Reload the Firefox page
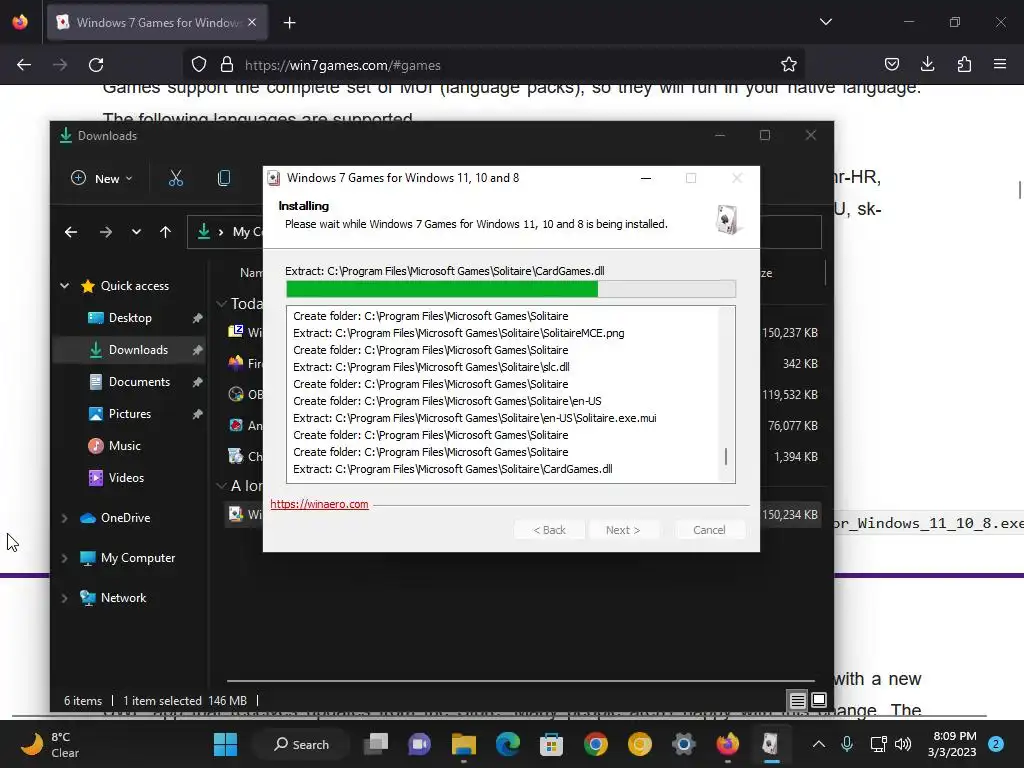 click(x=96, y=65)
